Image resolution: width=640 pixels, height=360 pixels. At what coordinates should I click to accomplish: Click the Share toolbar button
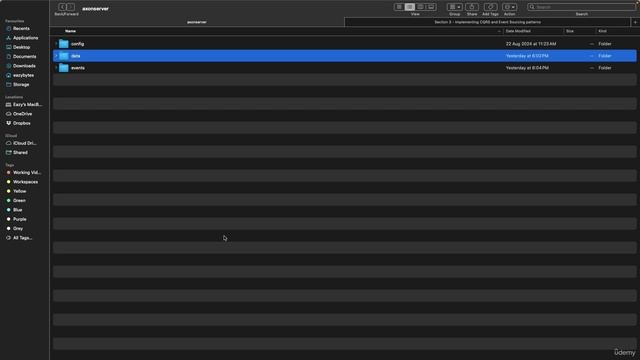click(x=472, y=7)
